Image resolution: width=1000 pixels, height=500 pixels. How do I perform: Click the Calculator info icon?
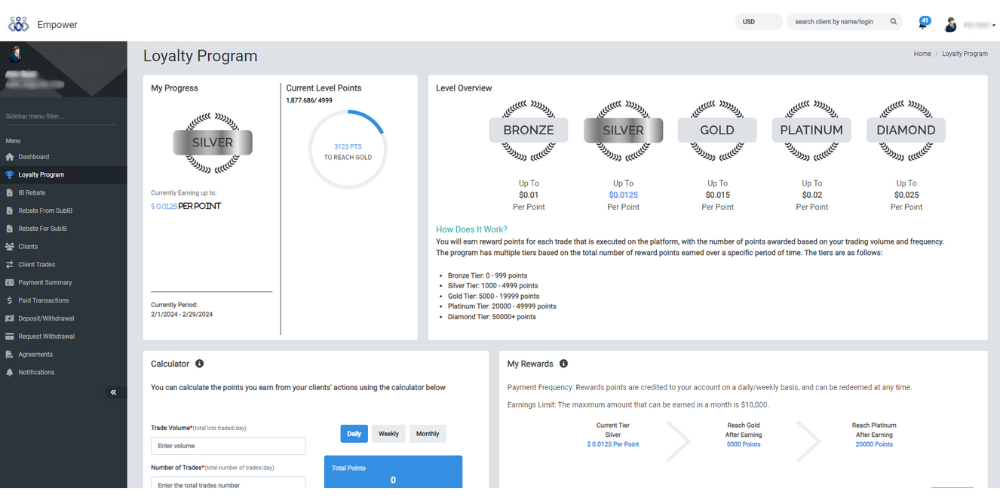pos(199,364)
